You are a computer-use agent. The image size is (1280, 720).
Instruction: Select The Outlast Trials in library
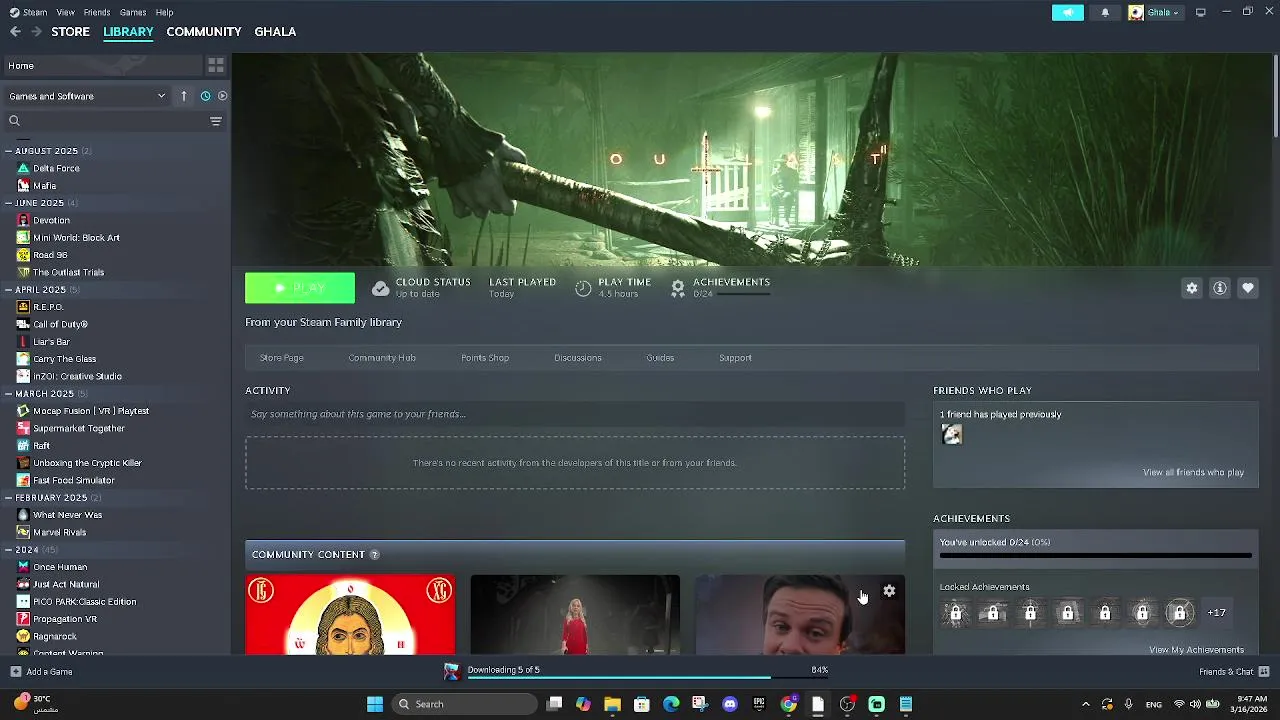click(x=68, y=272)
